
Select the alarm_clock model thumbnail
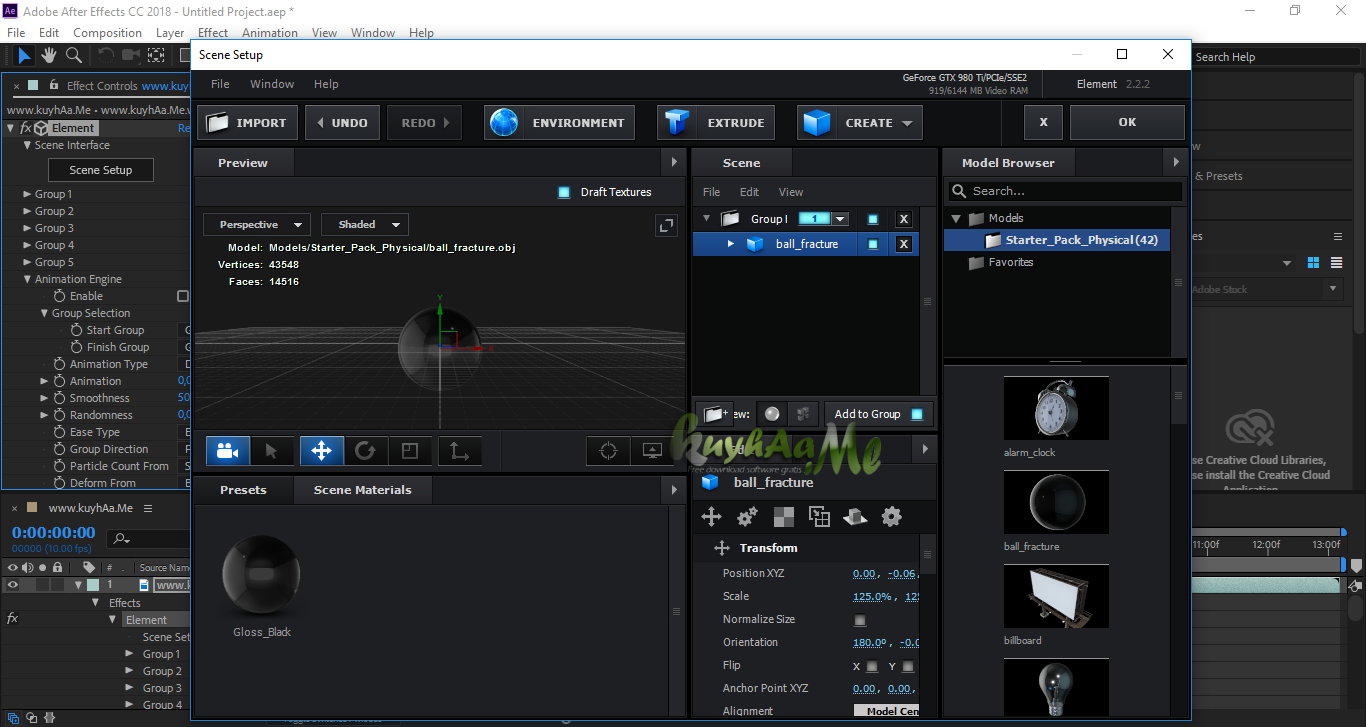click(x=1056, y=408)
